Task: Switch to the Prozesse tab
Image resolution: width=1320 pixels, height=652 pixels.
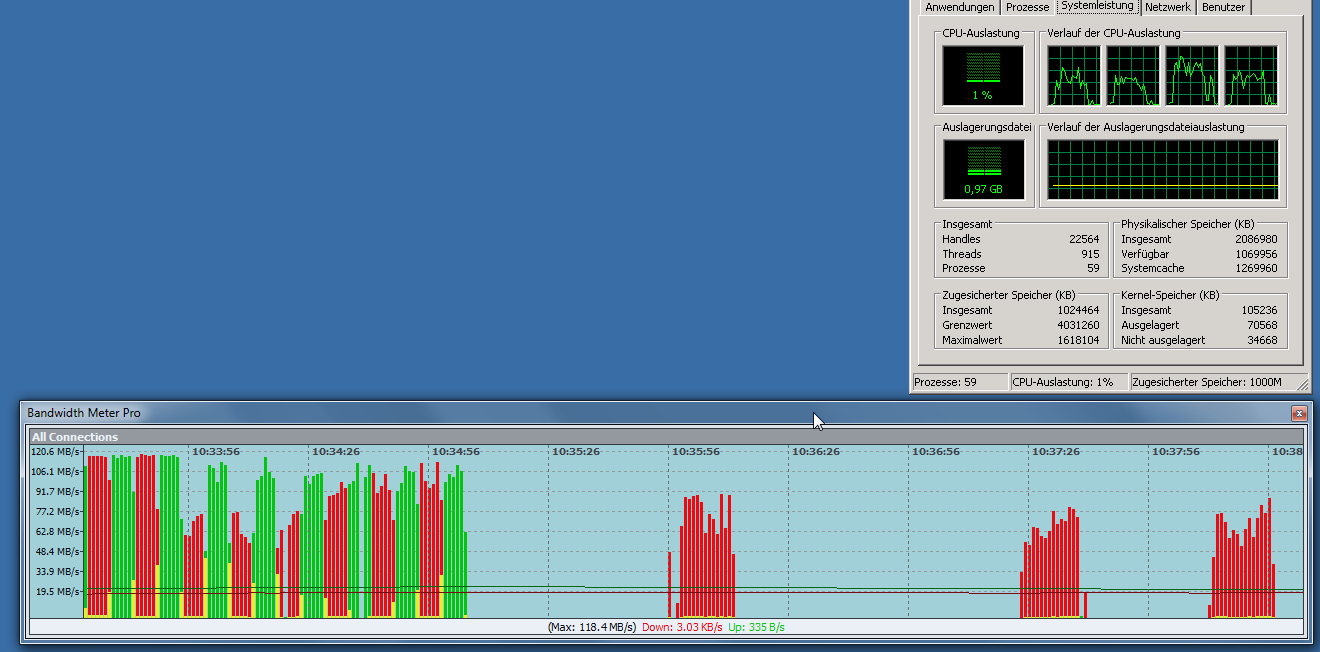Action: click(x=1027, y=7)
